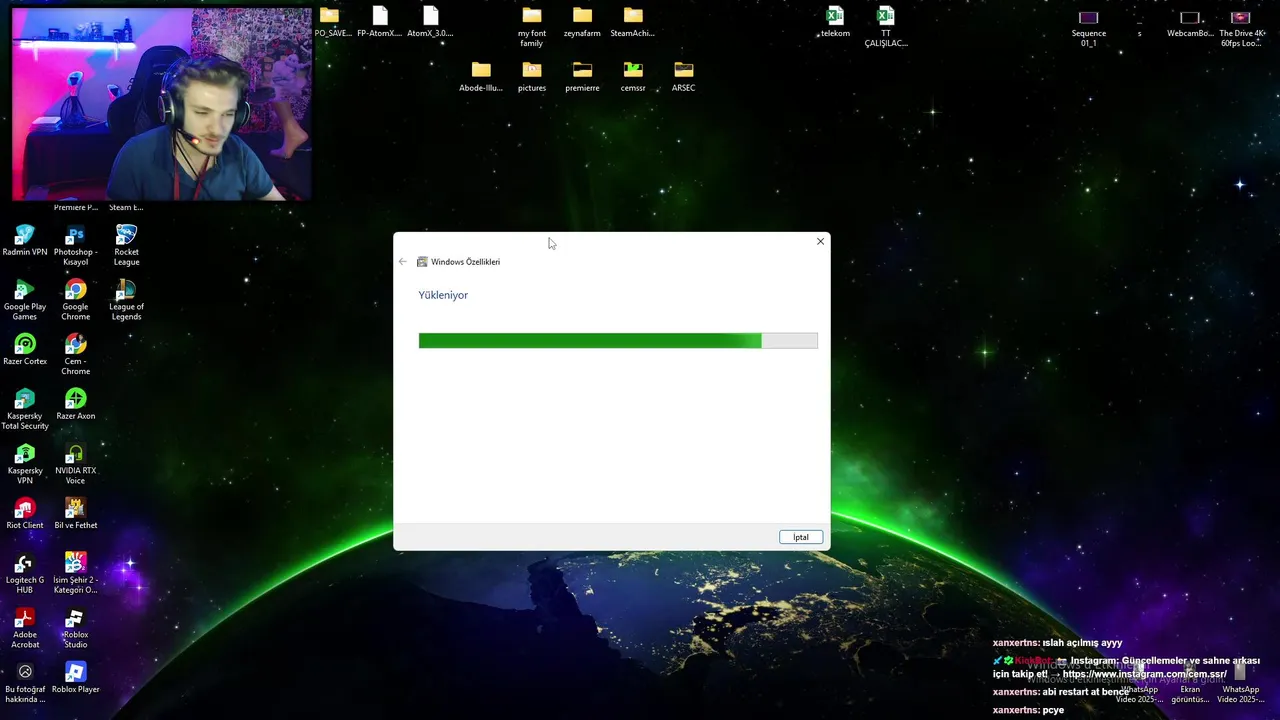This screenshot has width=1280, height=720.
Task: Select the Google Play Games icon
Action: click(25, 300)
